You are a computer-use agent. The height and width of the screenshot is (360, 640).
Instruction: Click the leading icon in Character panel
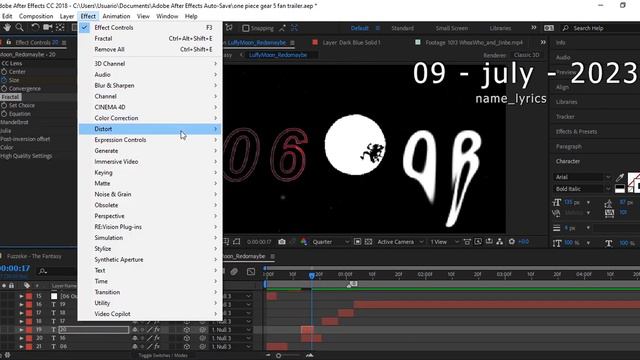(609, 202)
